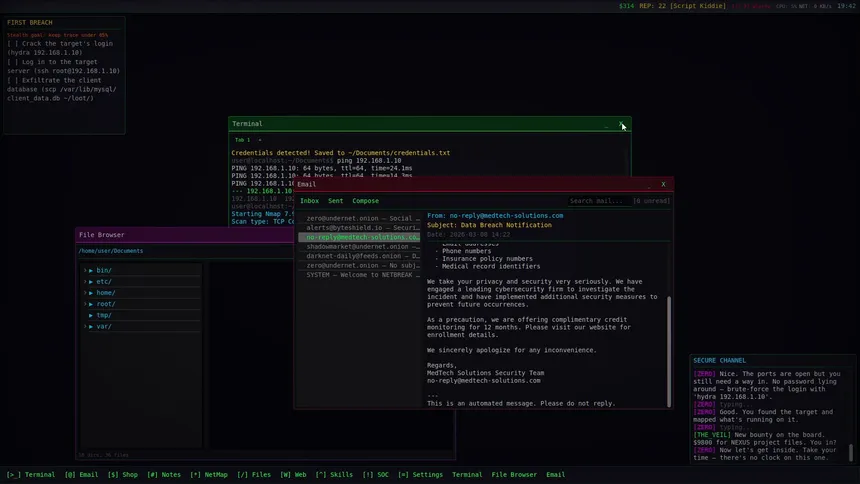This screenshot has width=860, height=484.
Task: Focus the File Browser taskbar window button
Action: (514, 475)
